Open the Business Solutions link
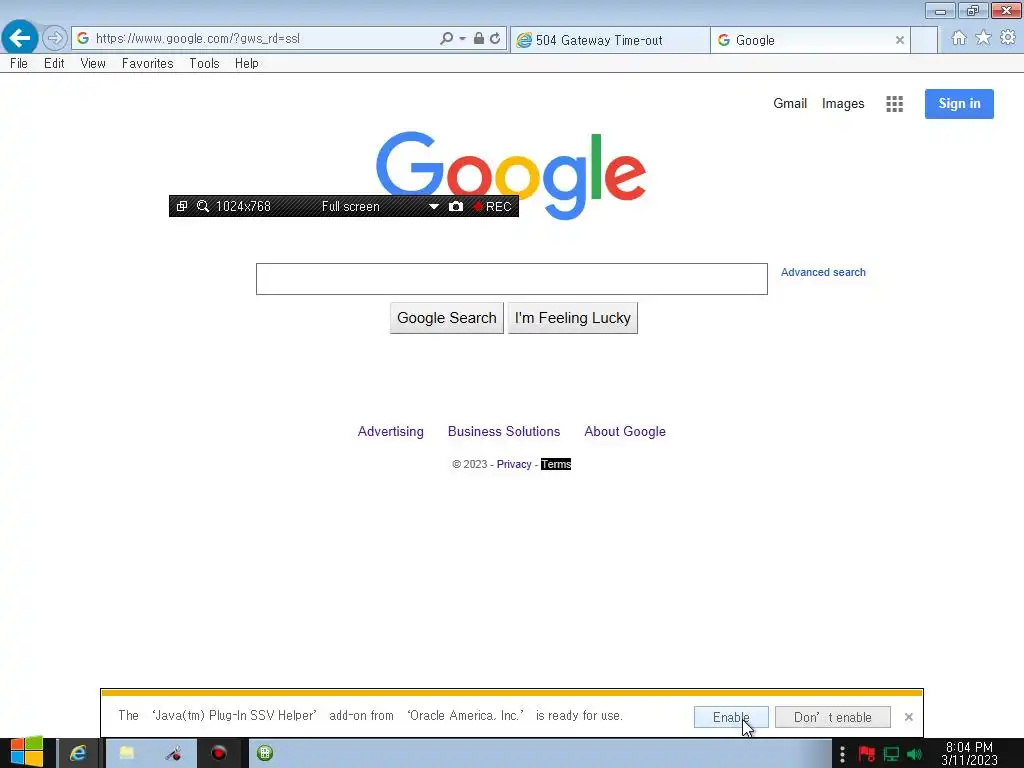1024x768 pixels. coord(504,432)
